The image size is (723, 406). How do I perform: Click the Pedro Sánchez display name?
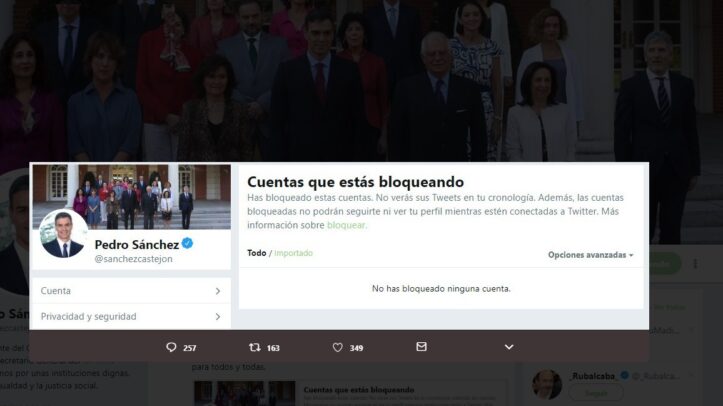pos(137,244)
